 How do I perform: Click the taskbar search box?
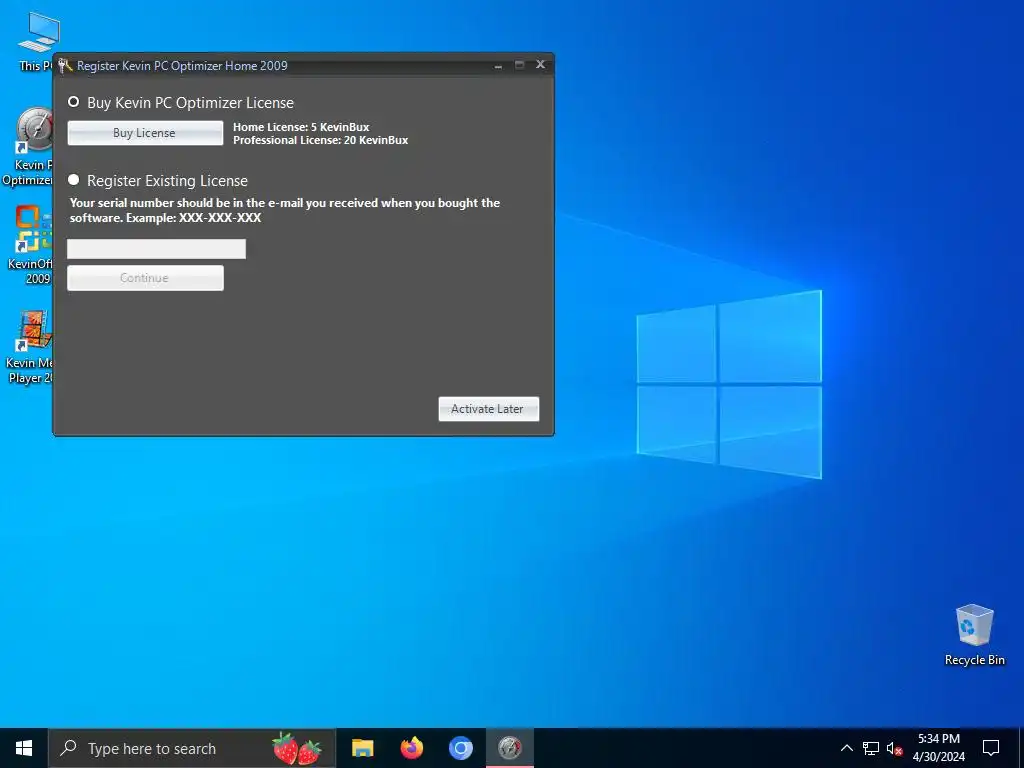point(192,748)
